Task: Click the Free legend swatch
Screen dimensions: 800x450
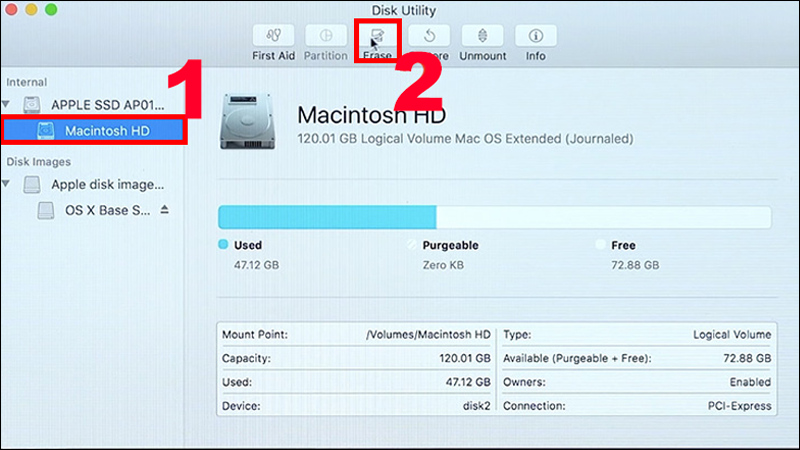Action: click(601, 244)
